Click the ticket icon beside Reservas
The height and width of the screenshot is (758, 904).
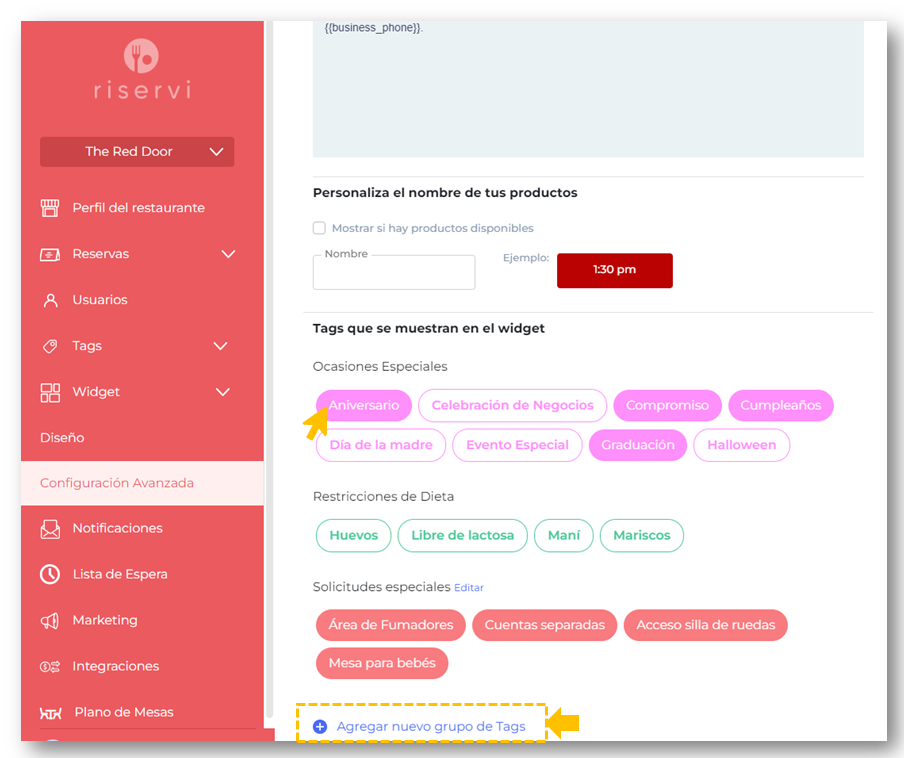click(x=50, y=254)
